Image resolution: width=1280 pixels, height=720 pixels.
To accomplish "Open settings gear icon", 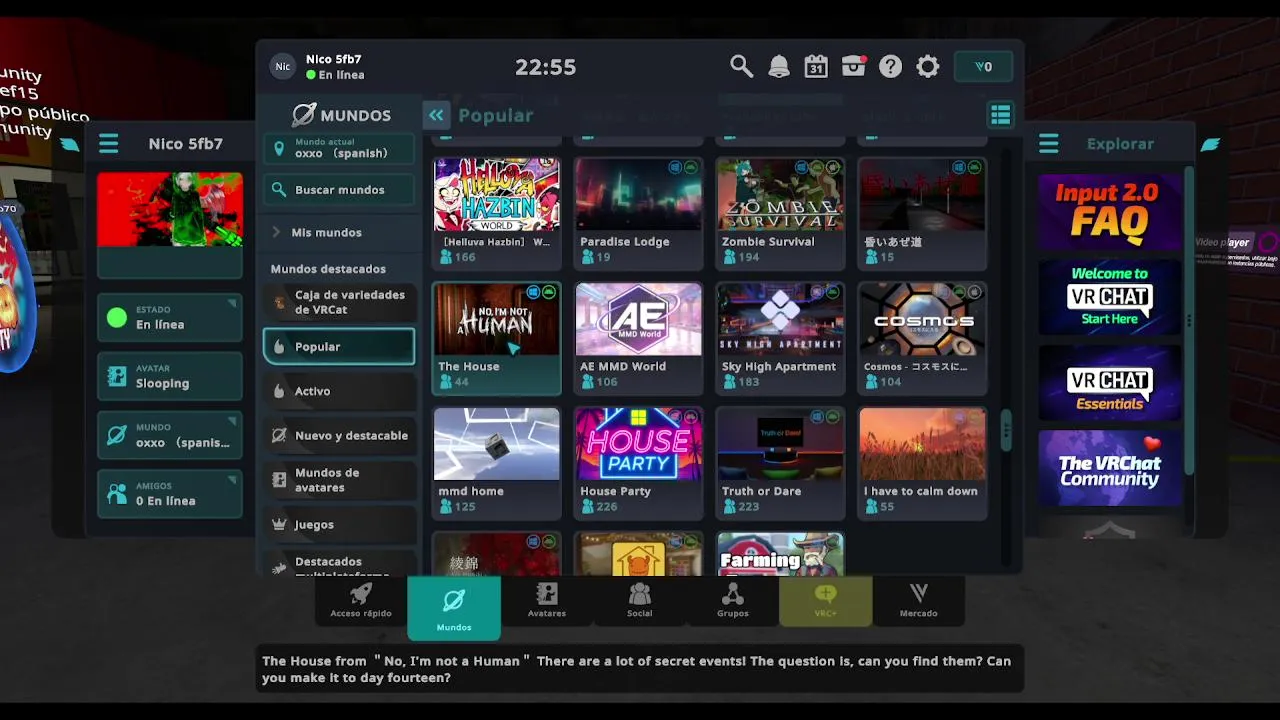I will (928, 67).
